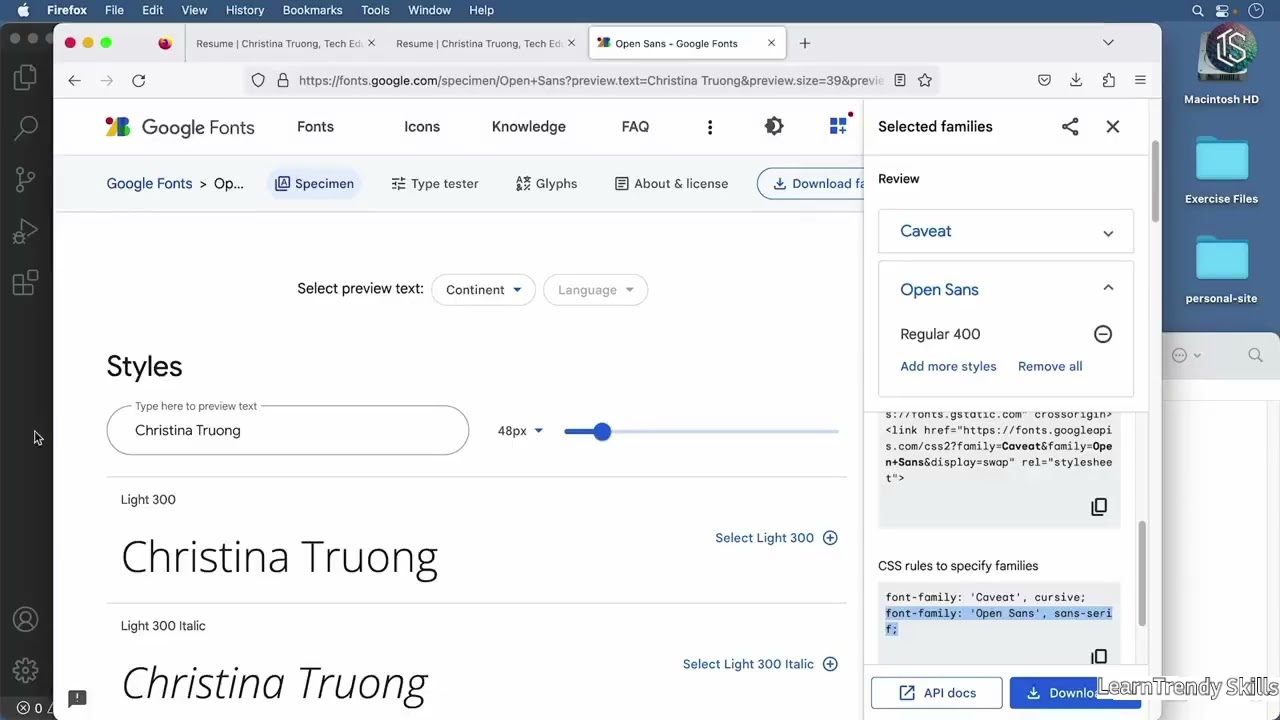
Task: Open the Tools menu
Action: (376, 10)
